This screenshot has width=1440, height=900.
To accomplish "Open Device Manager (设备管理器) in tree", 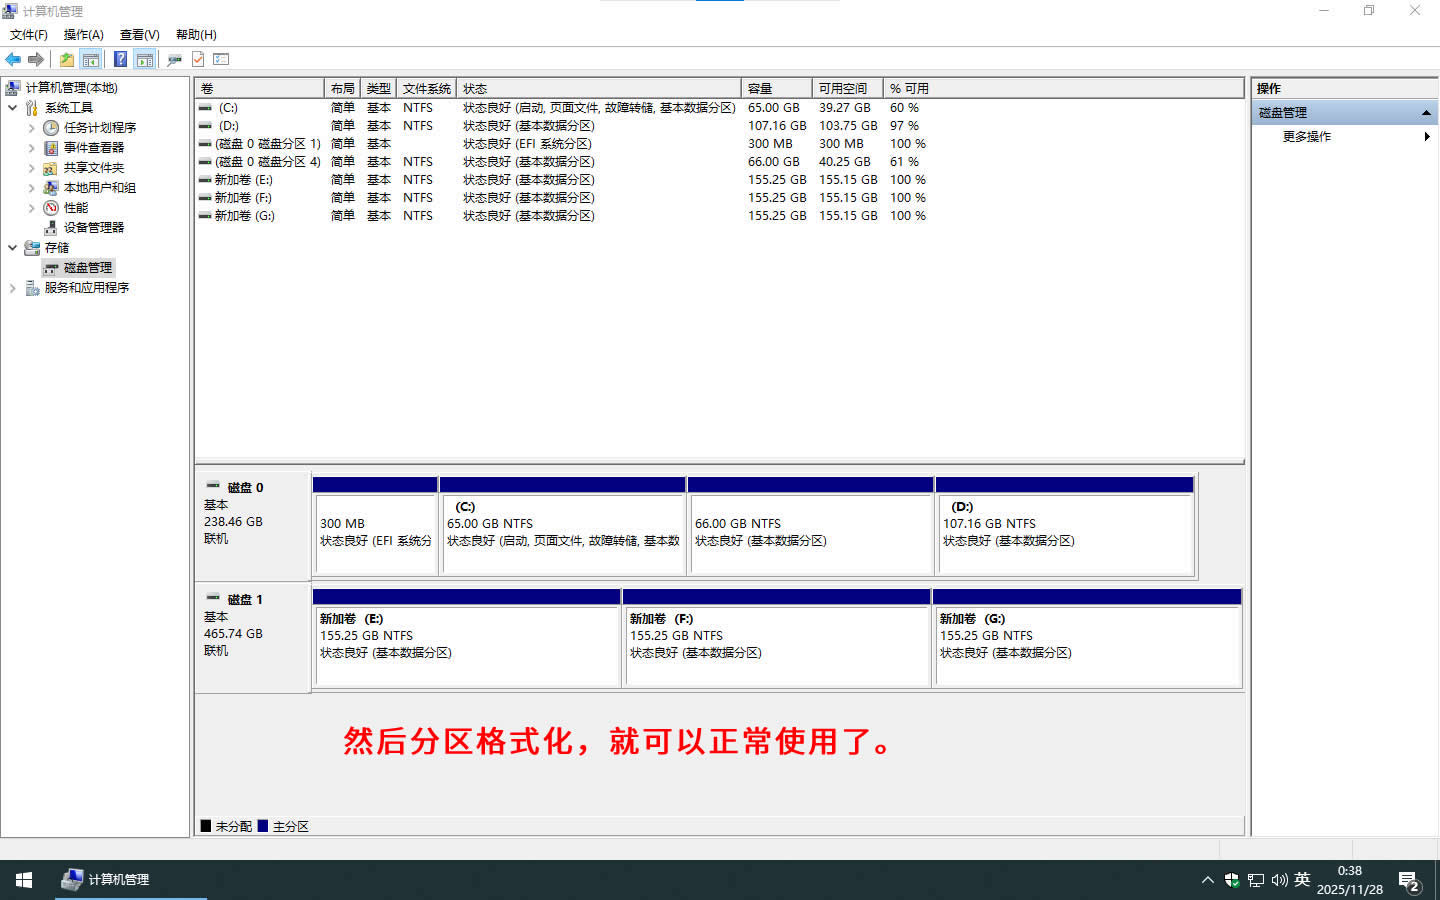I will [x=93, y=228].
